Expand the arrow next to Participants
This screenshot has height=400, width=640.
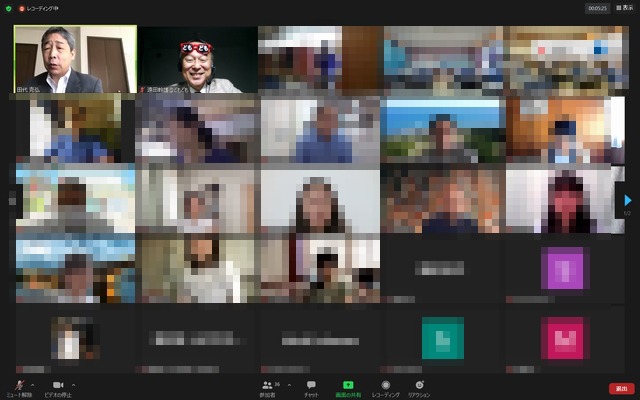click(x=290, y=384)
